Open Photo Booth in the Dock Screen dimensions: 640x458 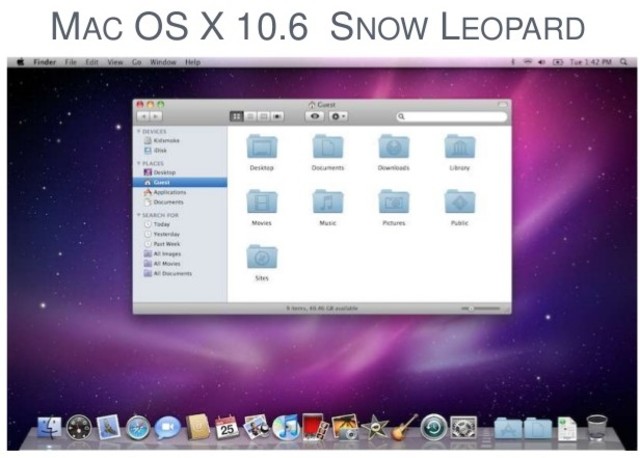pyautogui.click(x=316, y=427)
